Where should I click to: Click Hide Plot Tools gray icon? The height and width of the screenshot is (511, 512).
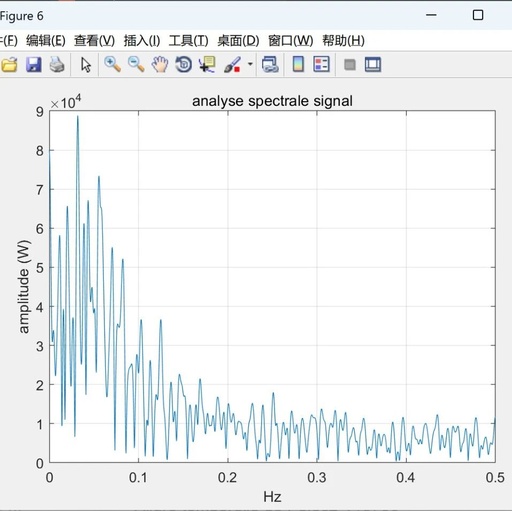[x=350, y=64]
